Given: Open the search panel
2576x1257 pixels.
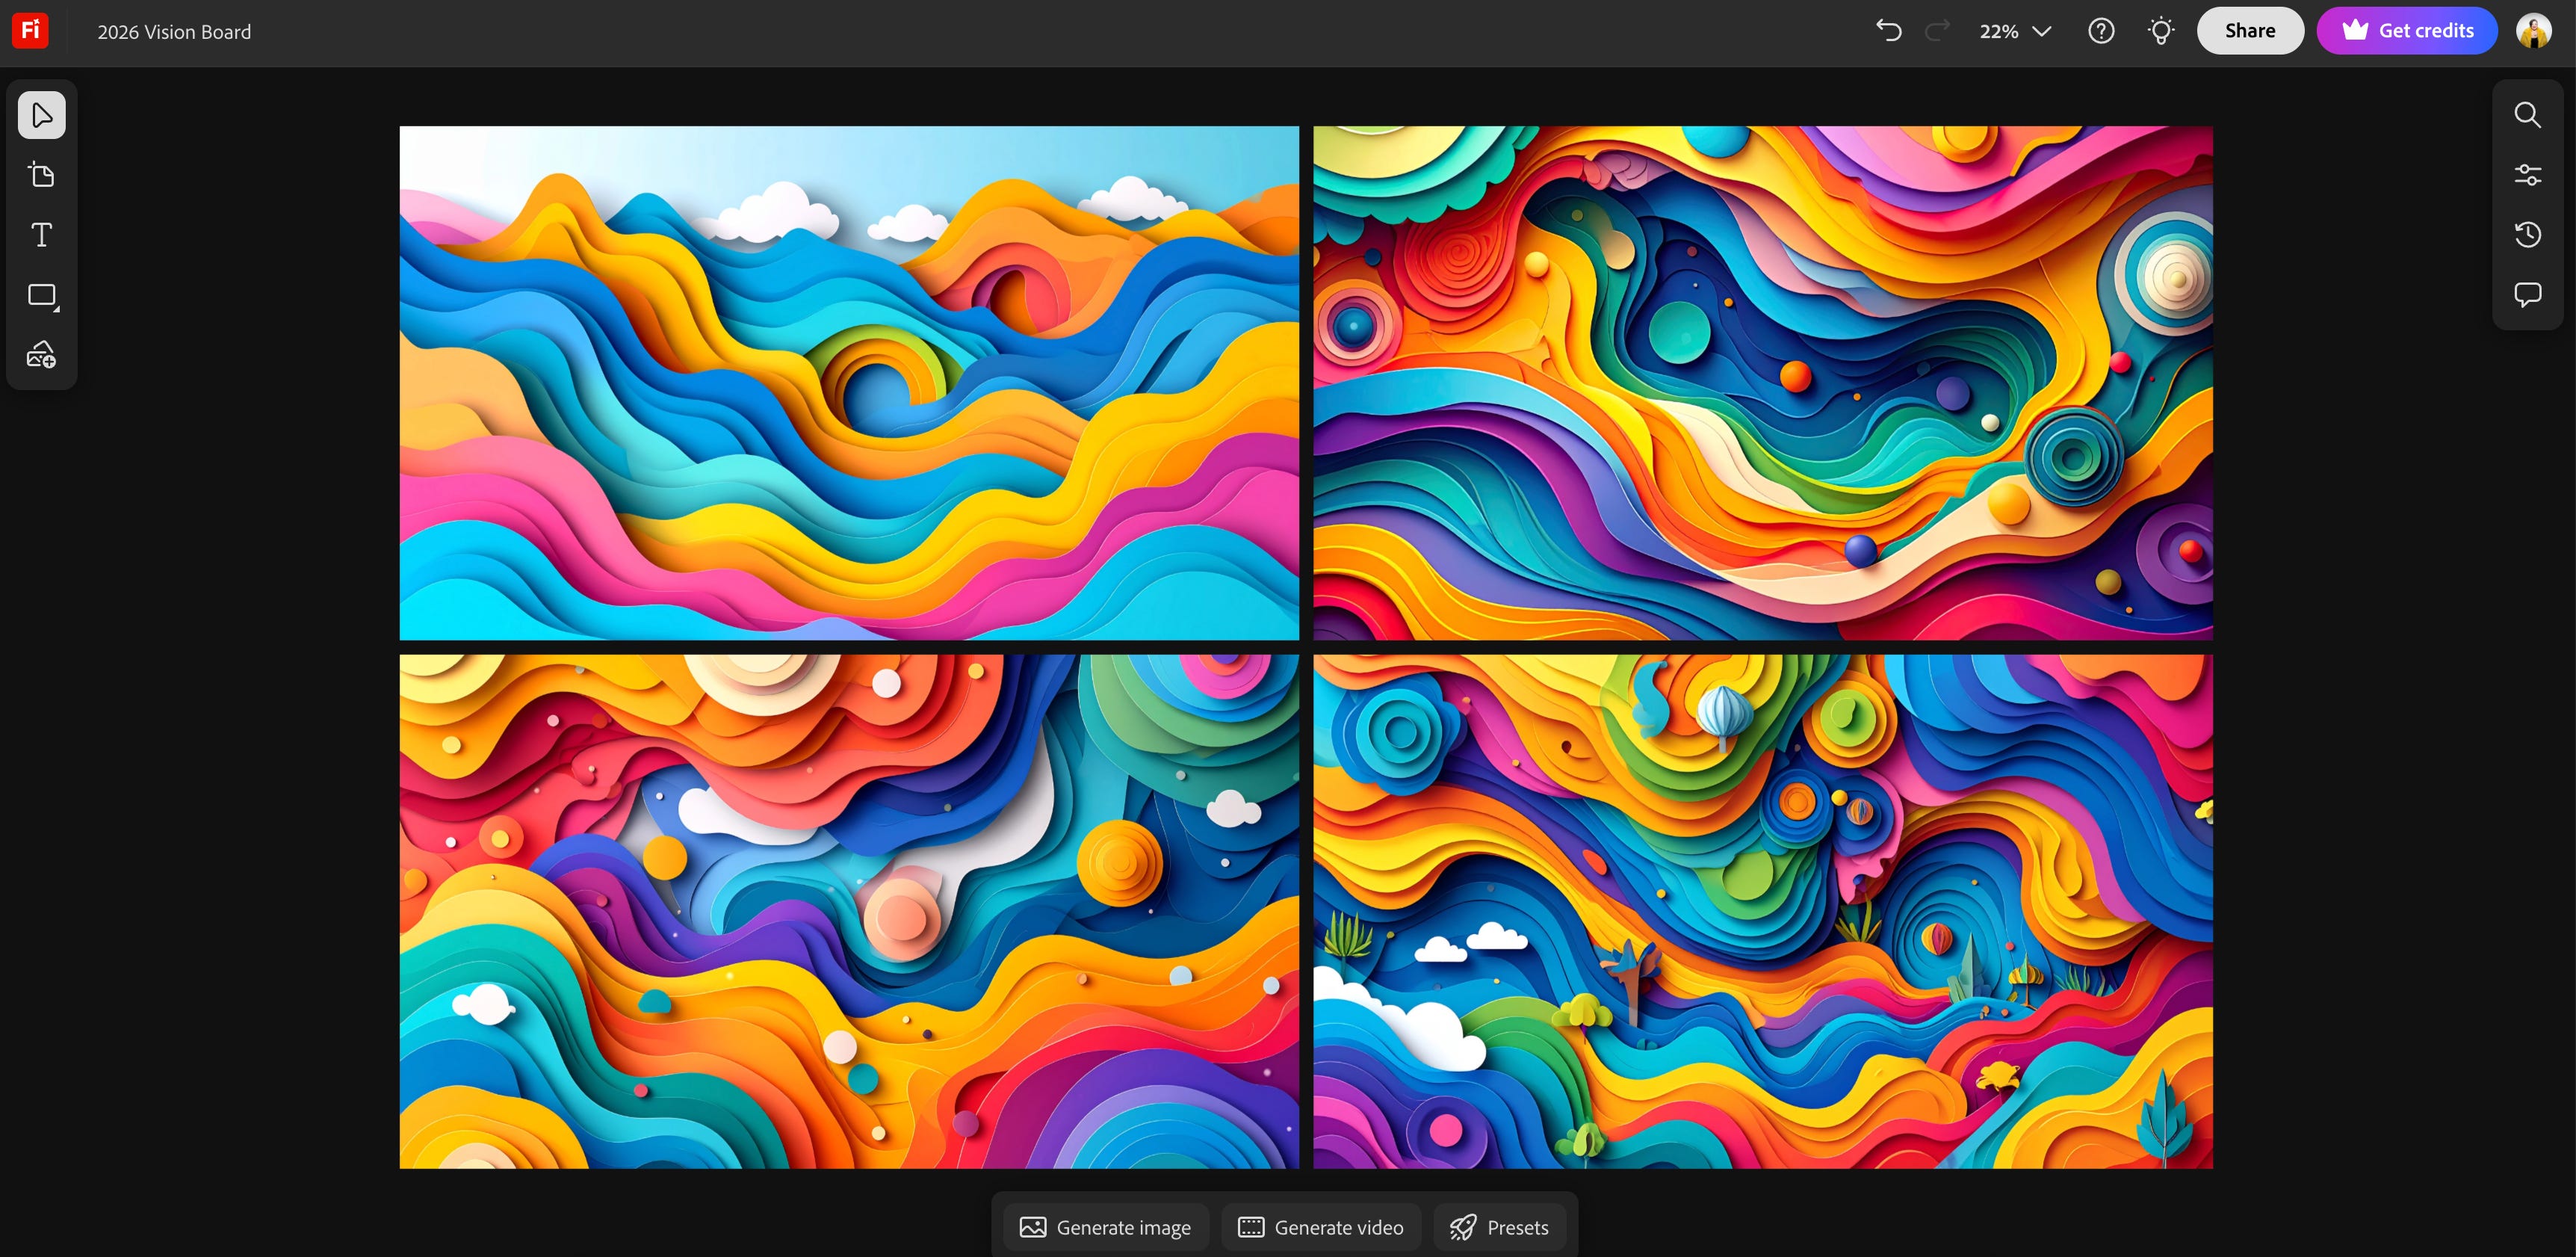Looking at the screenshot, I should point(2527,114).
